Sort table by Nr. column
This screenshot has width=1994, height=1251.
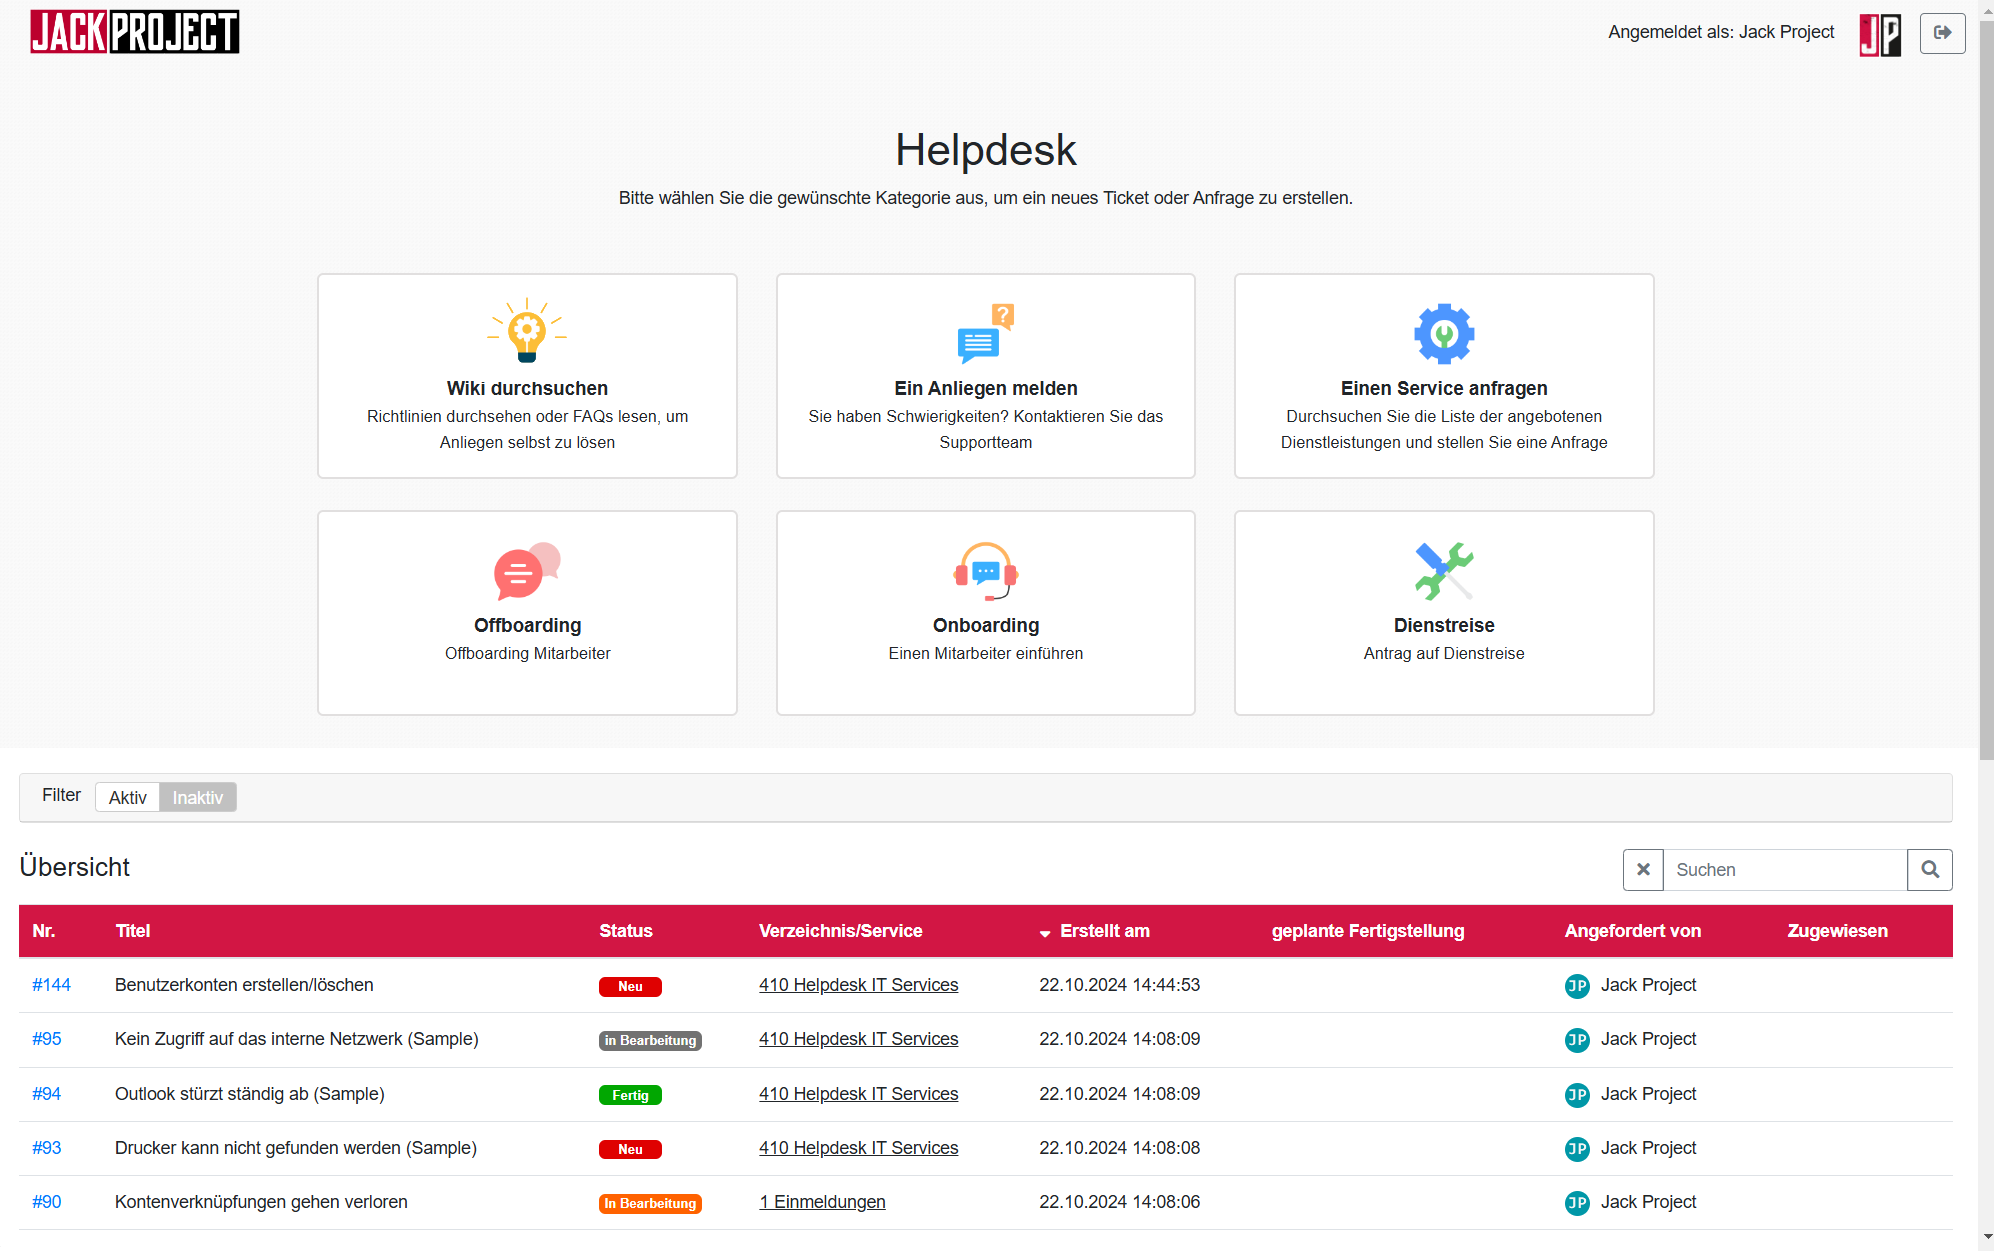(x=43, y=931)
